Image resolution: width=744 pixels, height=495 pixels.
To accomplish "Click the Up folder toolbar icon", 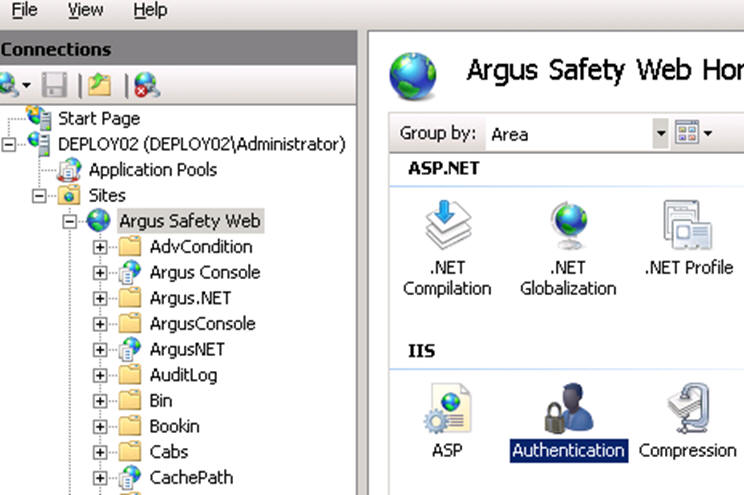I will pyautogui.click(x=99, y=85).
